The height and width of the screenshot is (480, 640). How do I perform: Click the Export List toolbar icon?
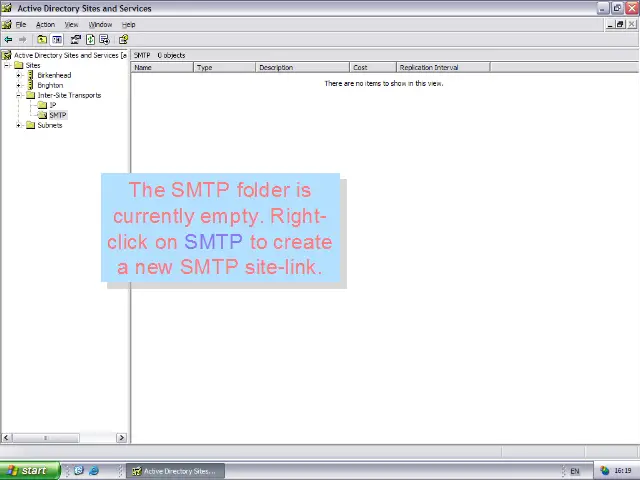coord(104,40)
